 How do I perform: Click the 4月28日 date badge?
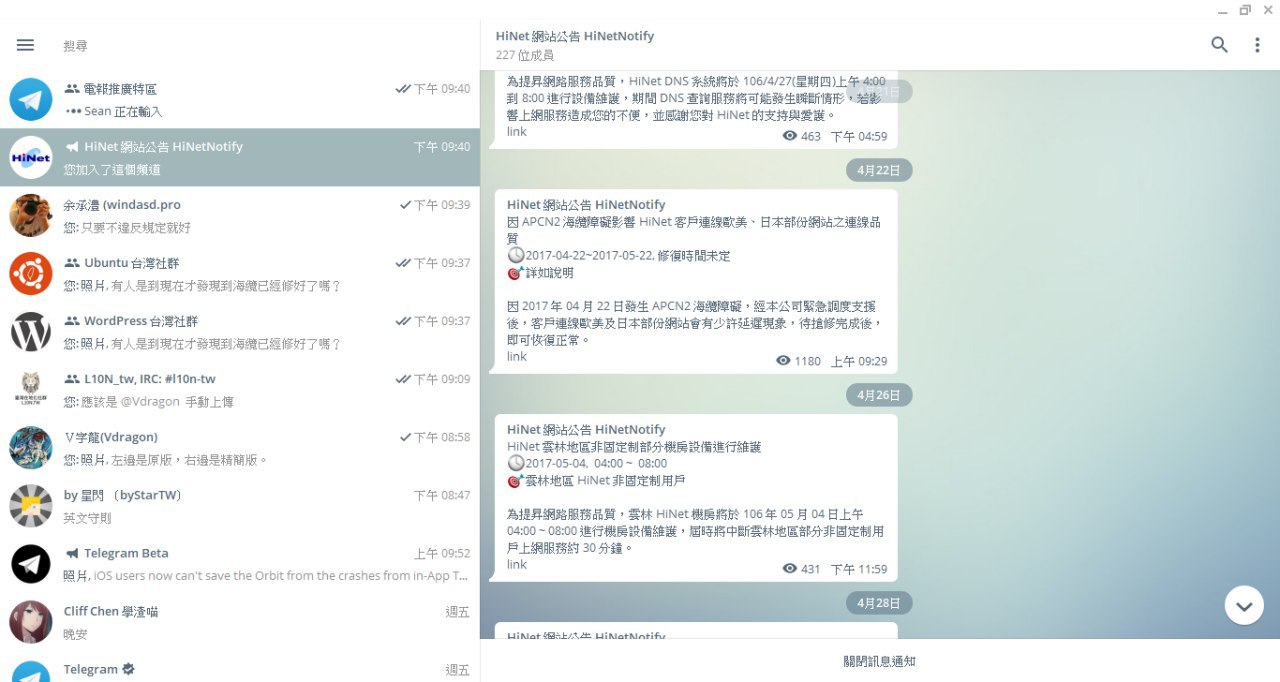click(x=879, y=603)
